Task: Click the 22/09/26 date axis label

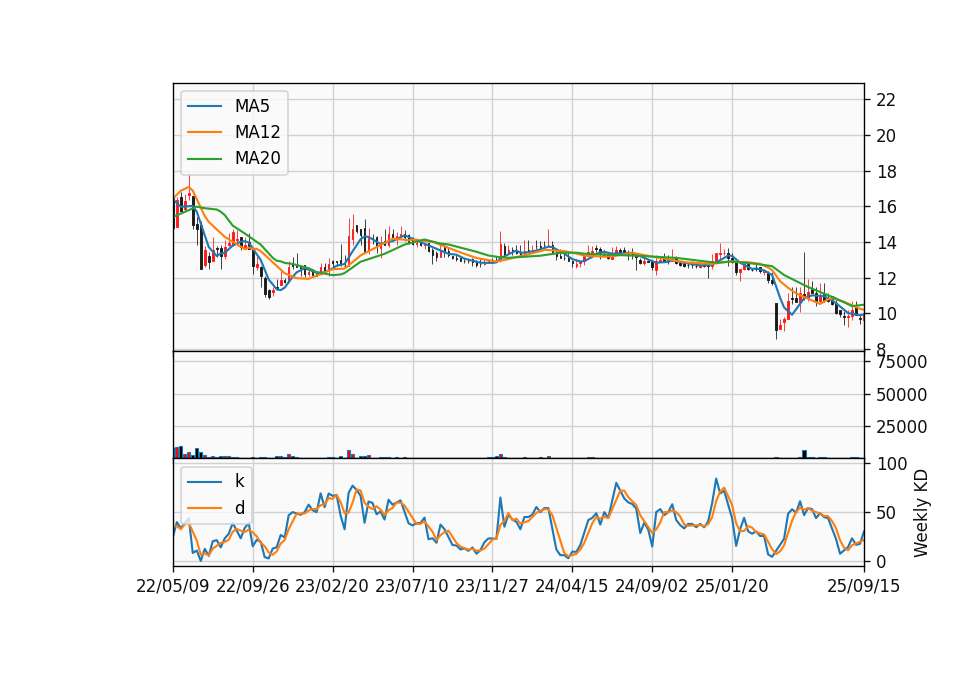Action: click(x=253, y=586)
